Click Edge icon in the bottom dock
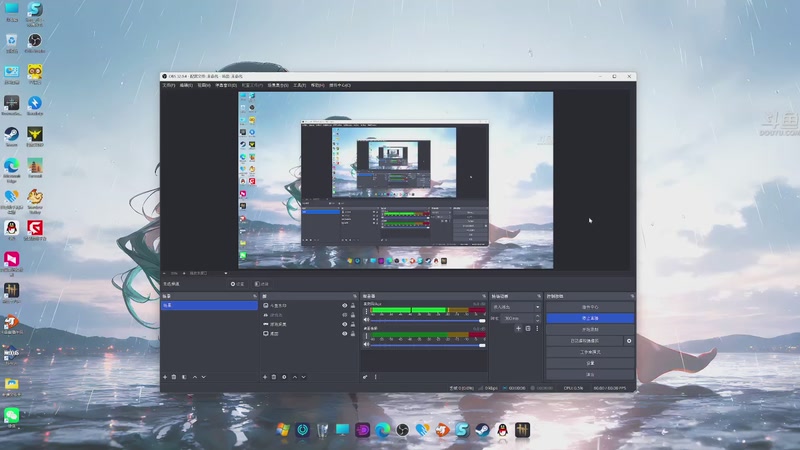The height and width of the screenshot is (450, 800). pos(383,430)
